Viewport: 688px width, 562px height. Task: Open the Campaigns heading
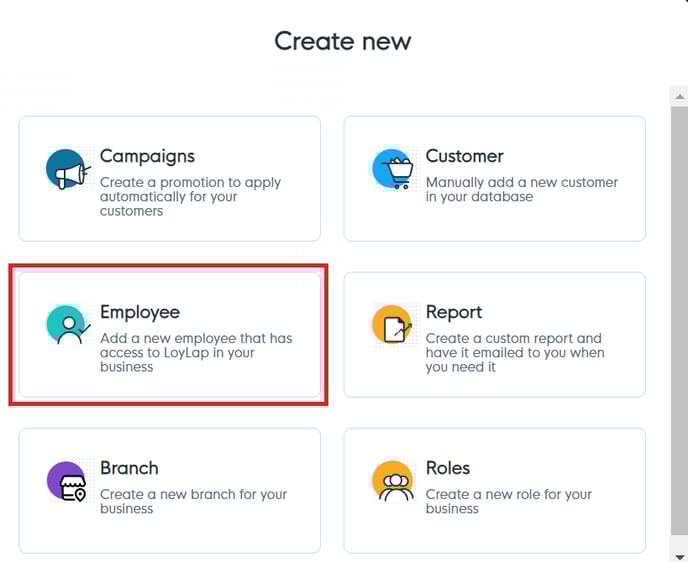(147, 156)
